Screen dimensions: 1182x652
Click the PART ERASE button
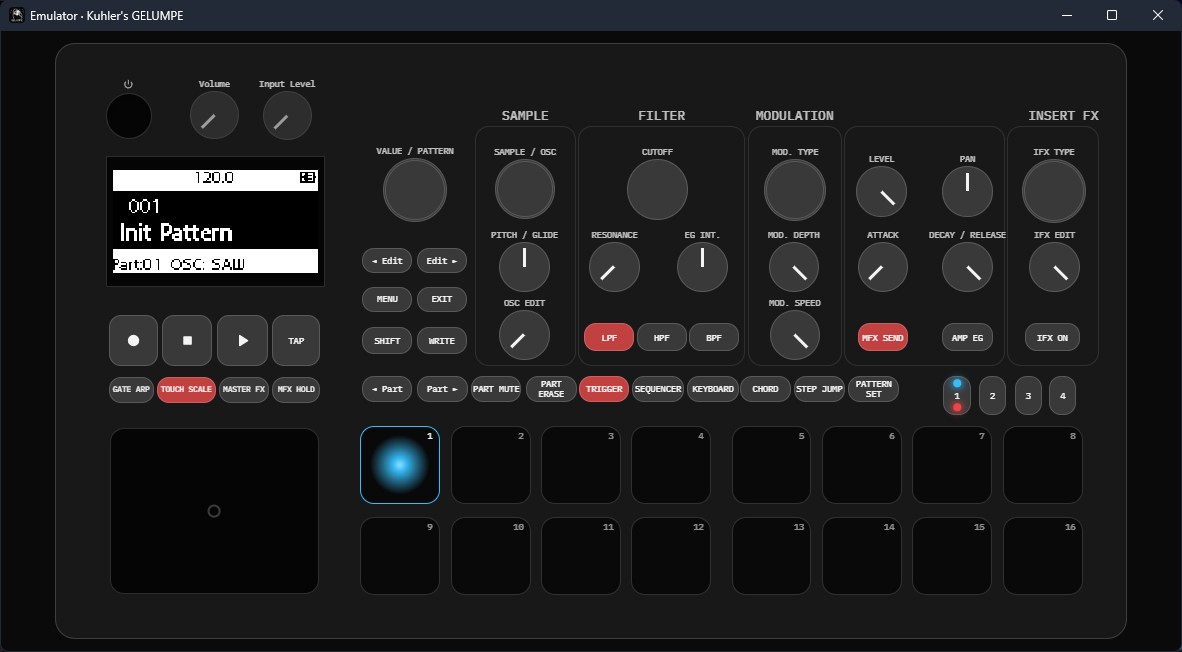click(551, 389)
